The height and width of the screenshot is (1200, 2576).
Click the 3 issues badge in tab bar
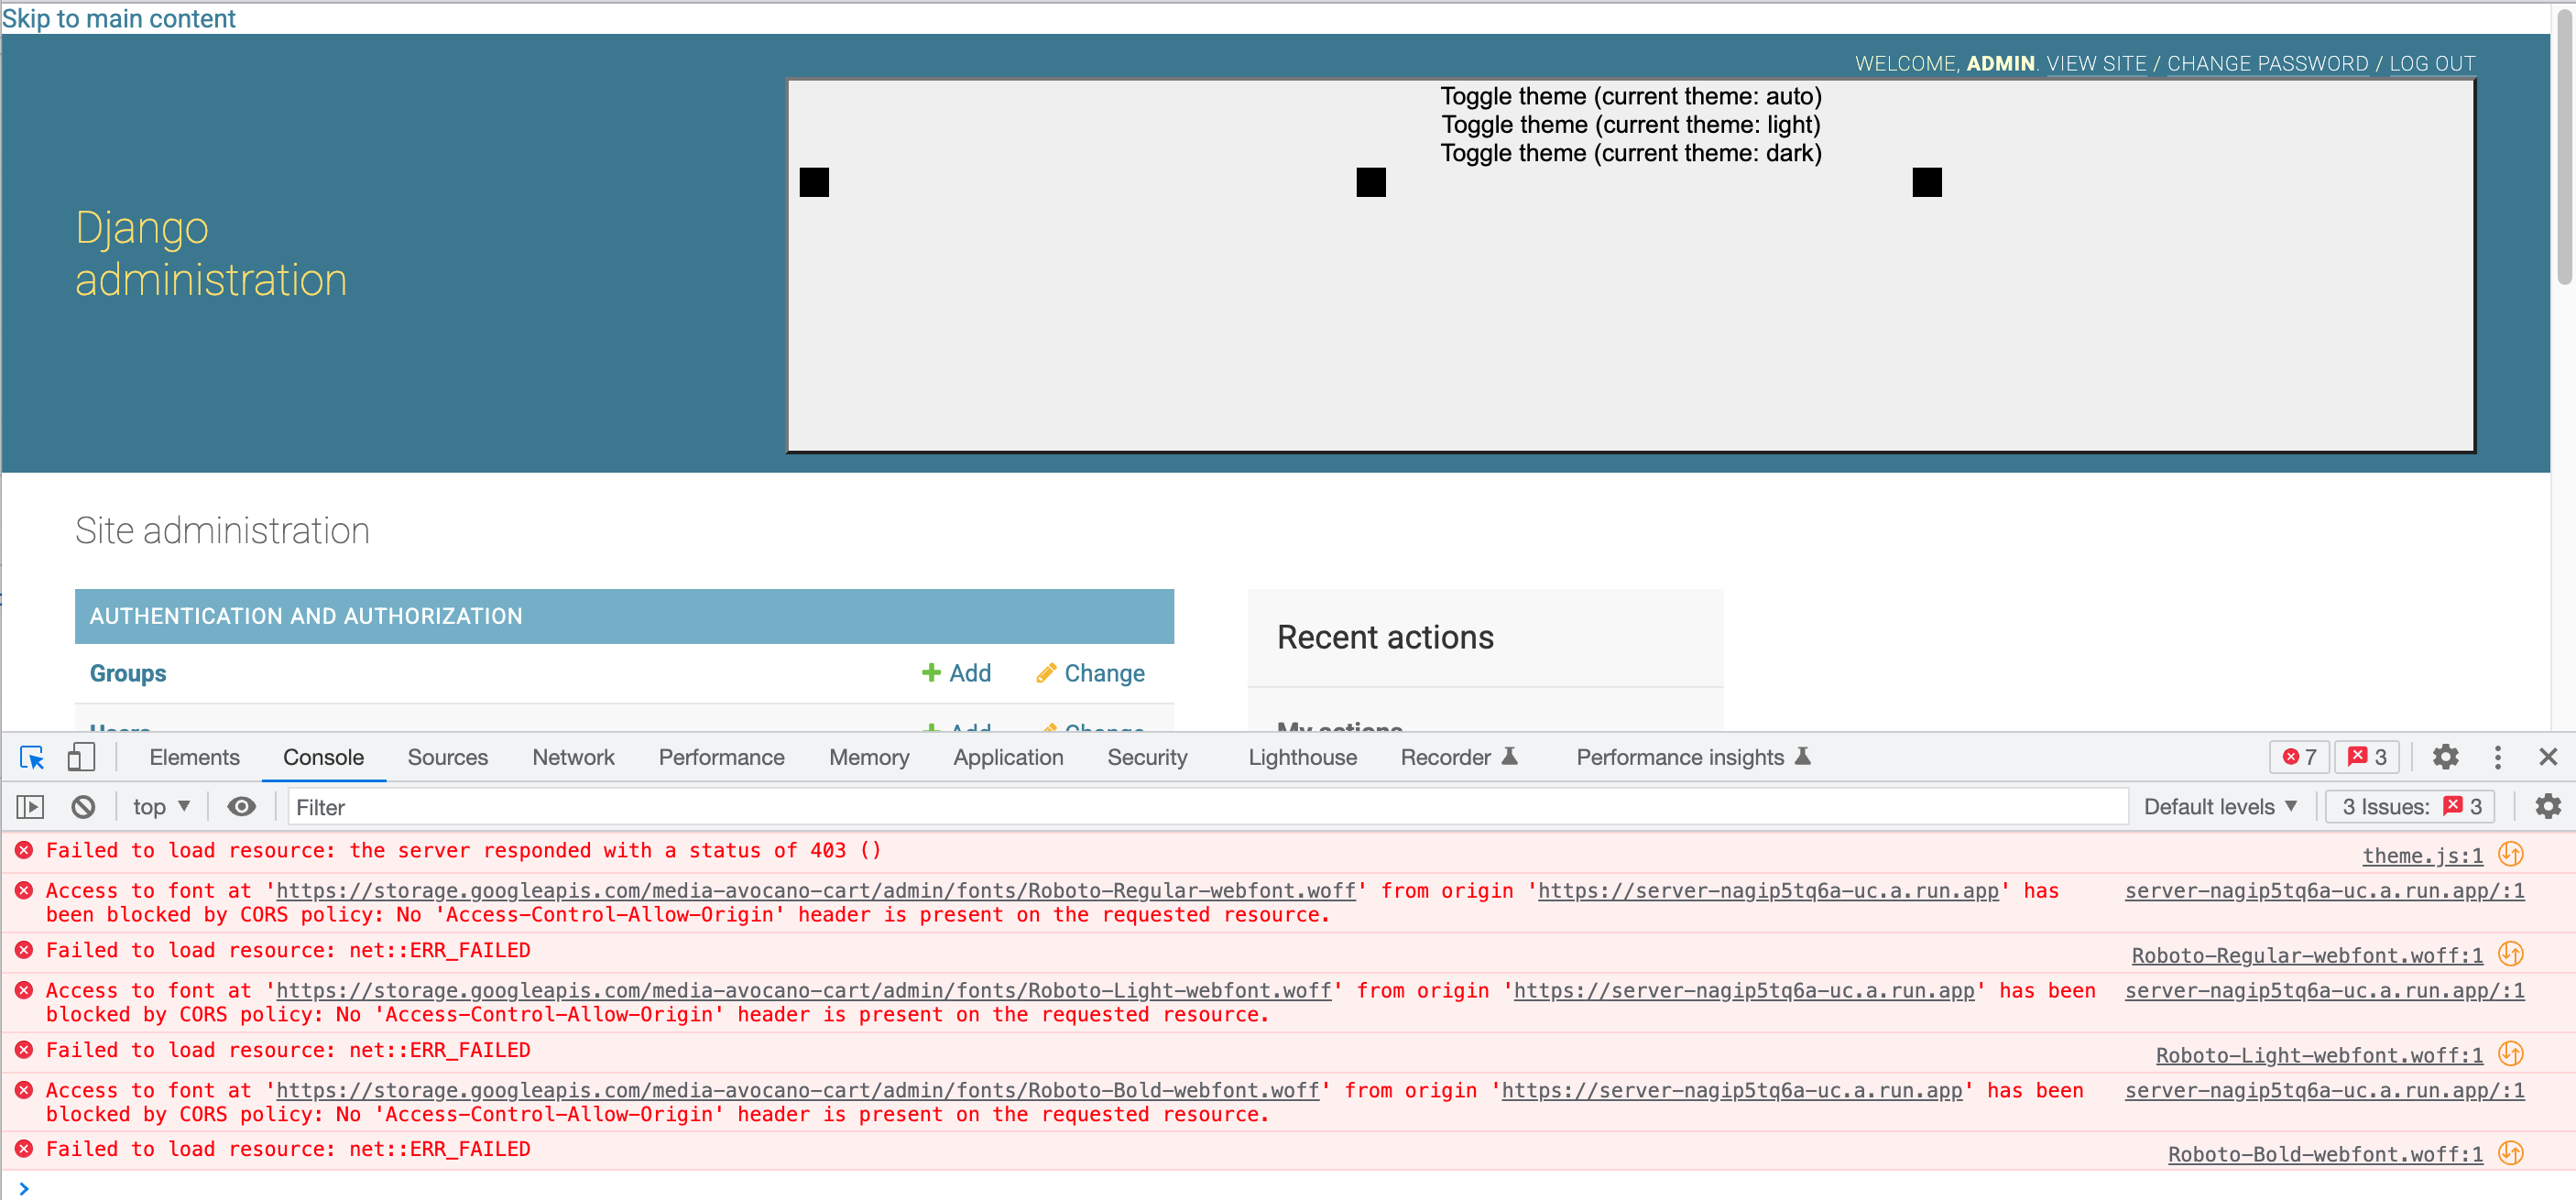(2367, 757)
